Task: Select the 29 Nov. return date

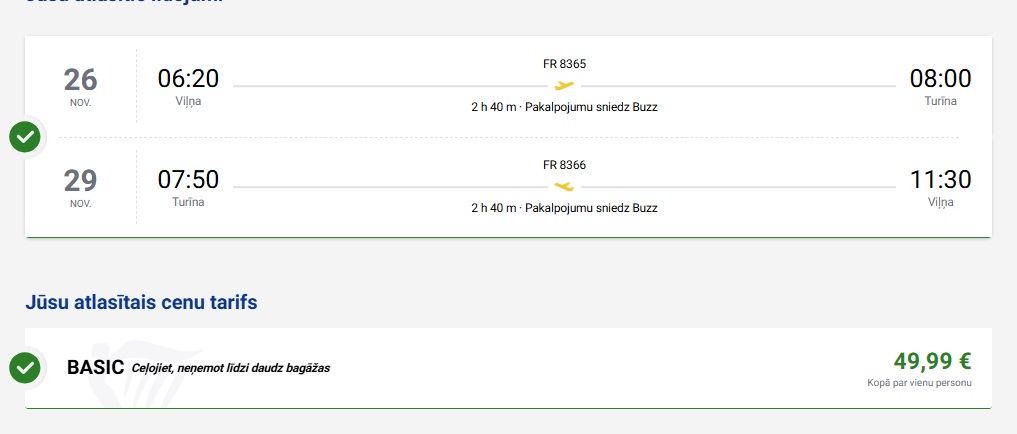Action: [x=81, y=186]
